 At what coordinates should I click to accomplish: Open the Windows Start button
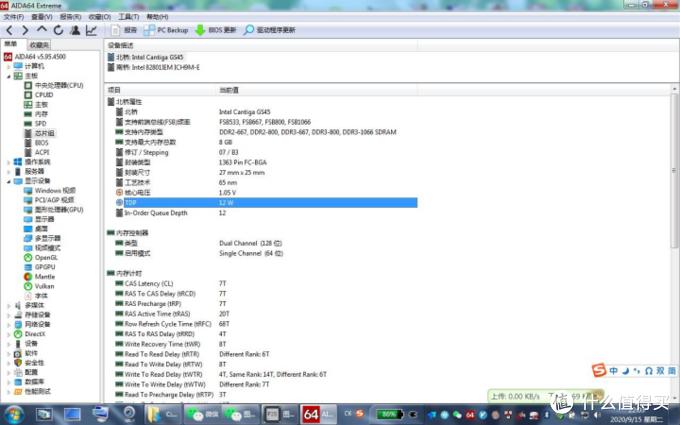click(x=14, y=414)
